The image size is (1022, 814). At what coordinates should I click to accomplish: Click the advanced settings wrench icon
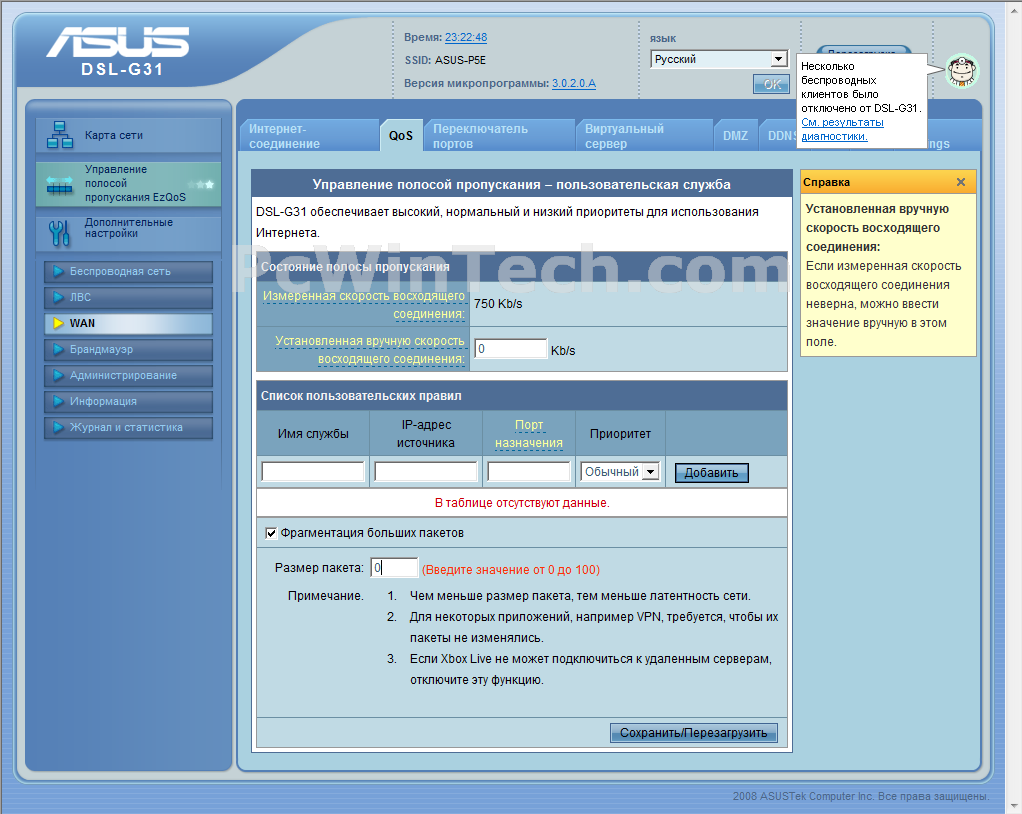click(x=60, y=233)
